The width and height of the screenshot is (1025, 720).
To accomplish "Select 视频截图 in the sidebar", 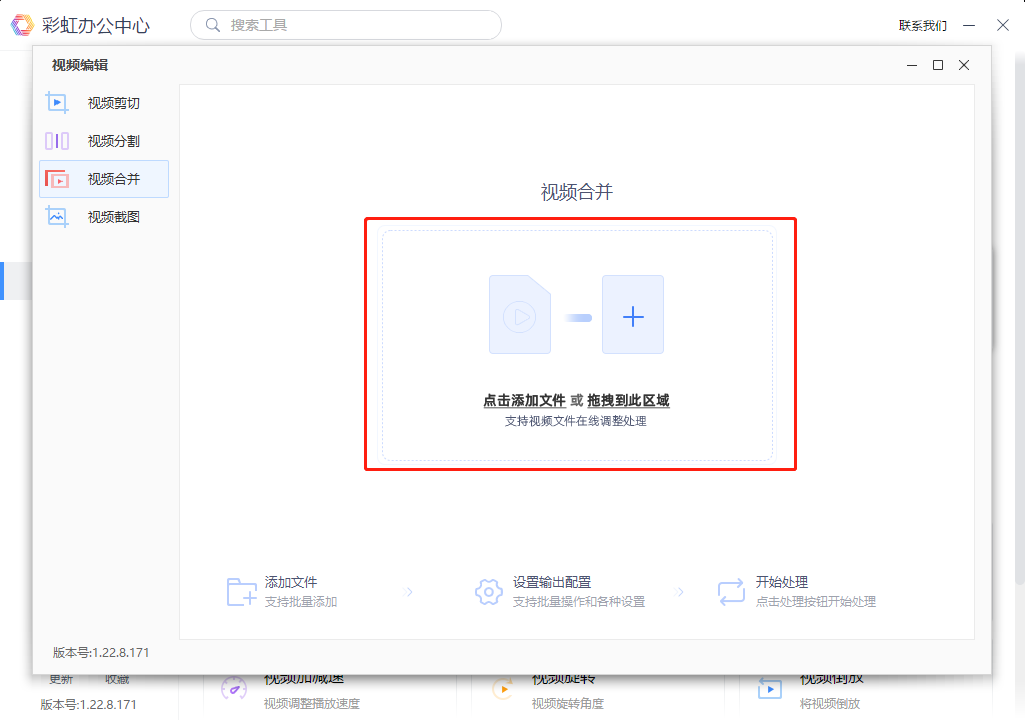I will [104, 217].
